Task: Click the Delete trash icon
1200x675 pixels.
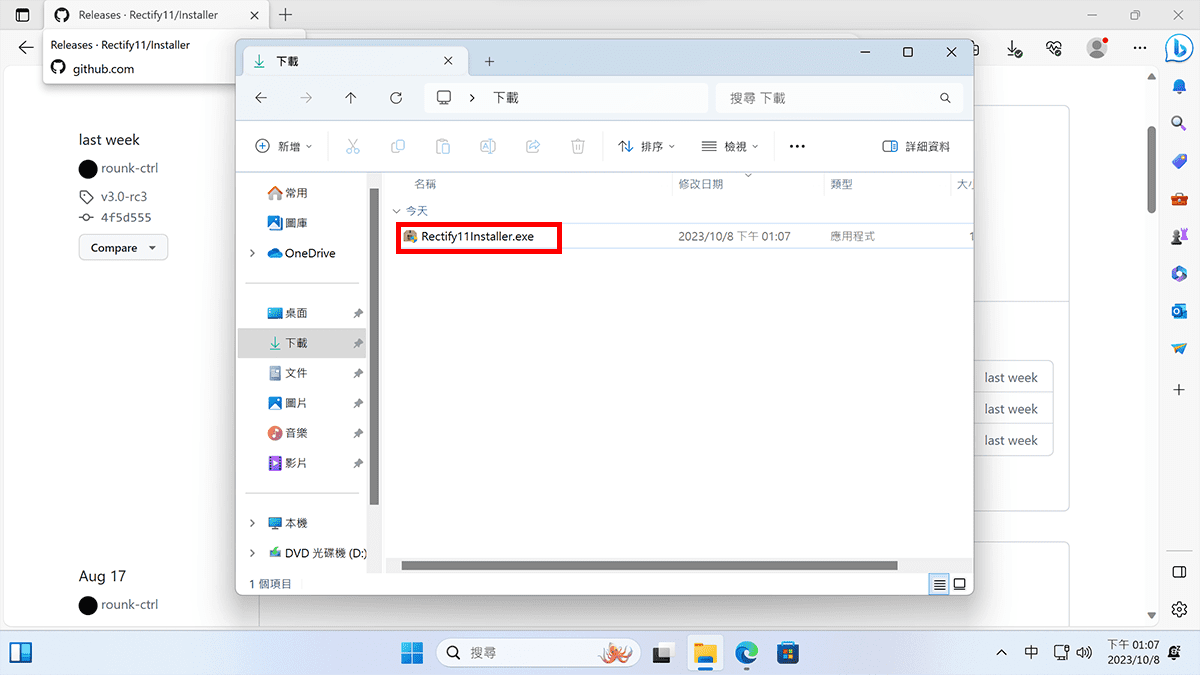Action: (577, 146)
